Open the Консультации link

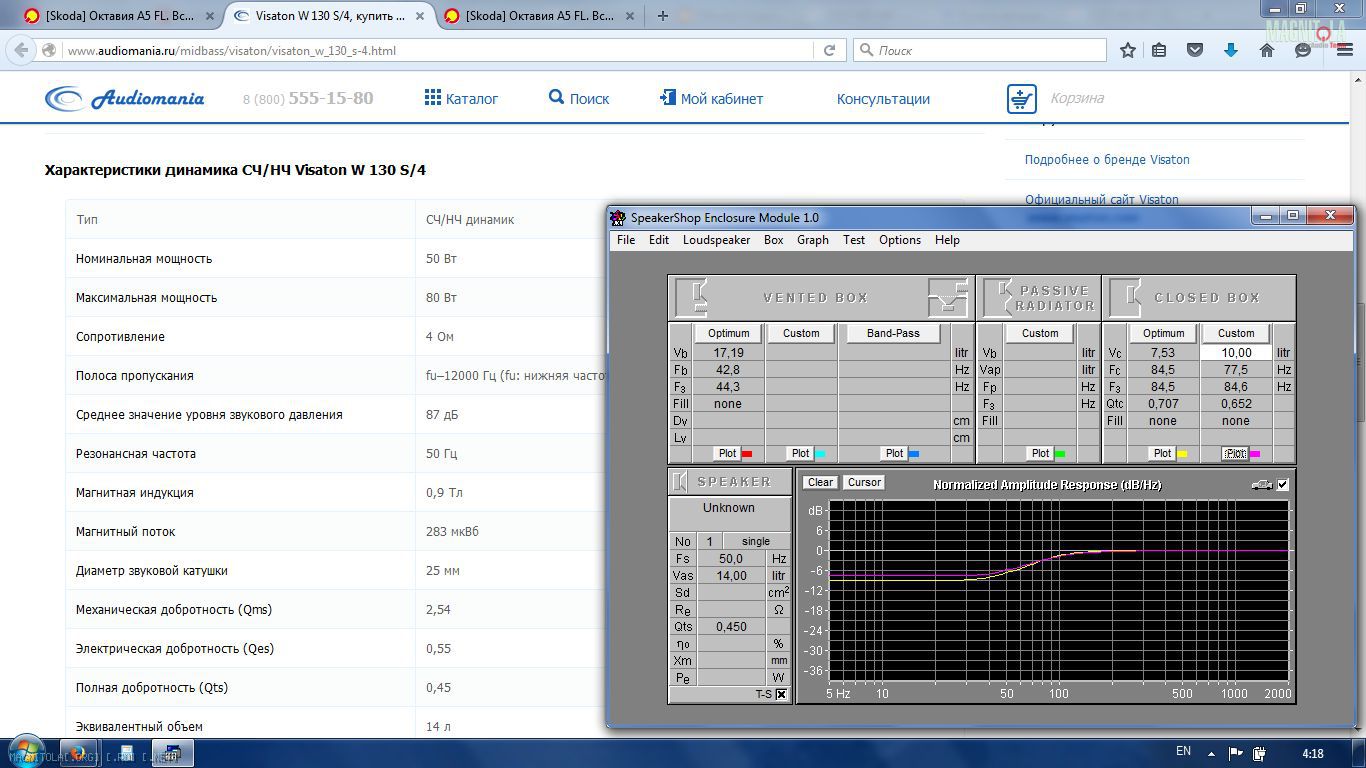(883, 99)
